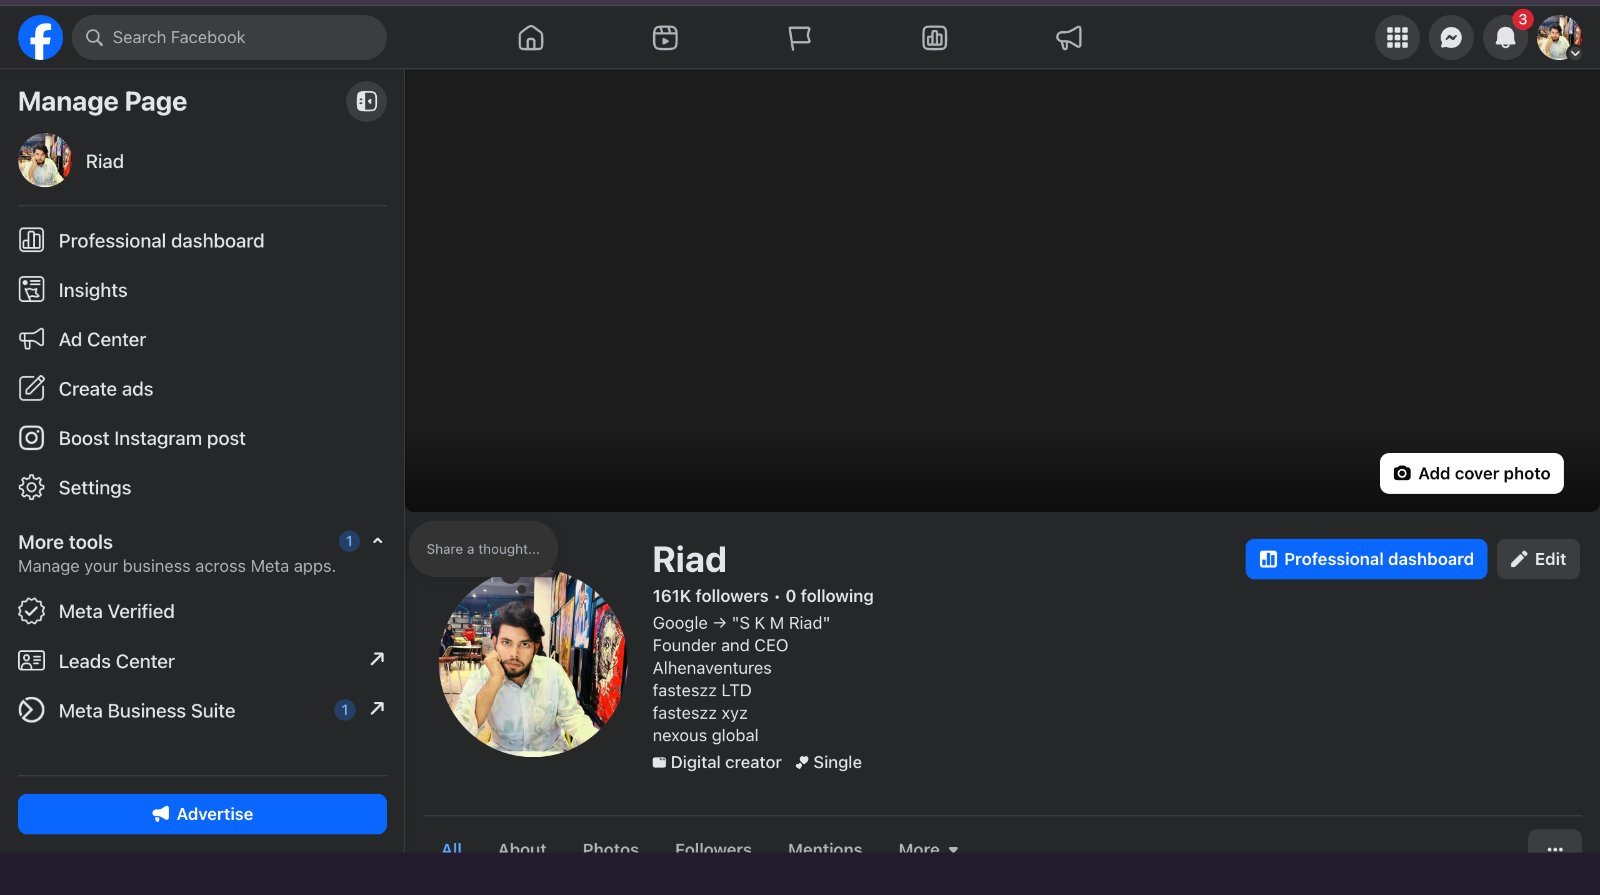Click the Settings gear icon

[32, 487]
